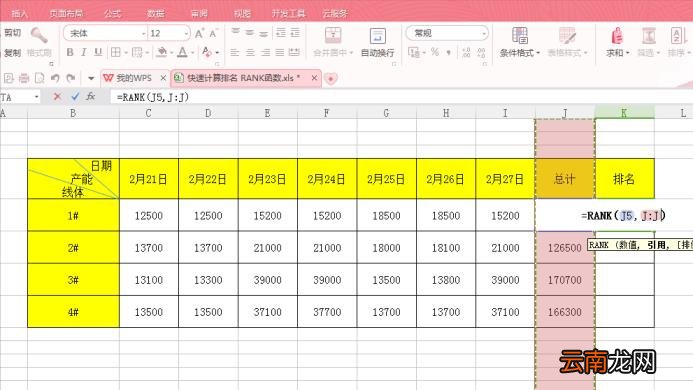Open the fill color dropdown arrow
Screen dimensions: 693x390
pos(171,53)
